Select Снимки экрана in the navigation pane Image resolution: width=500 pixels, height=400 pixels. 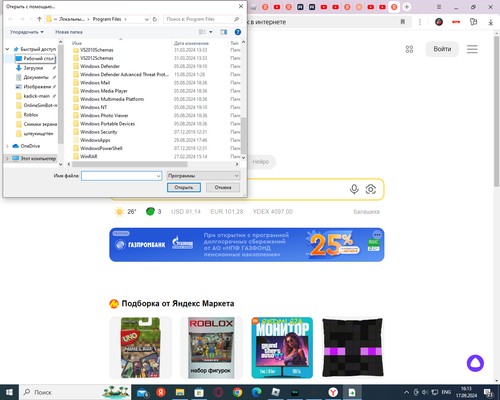coord(37,124)
